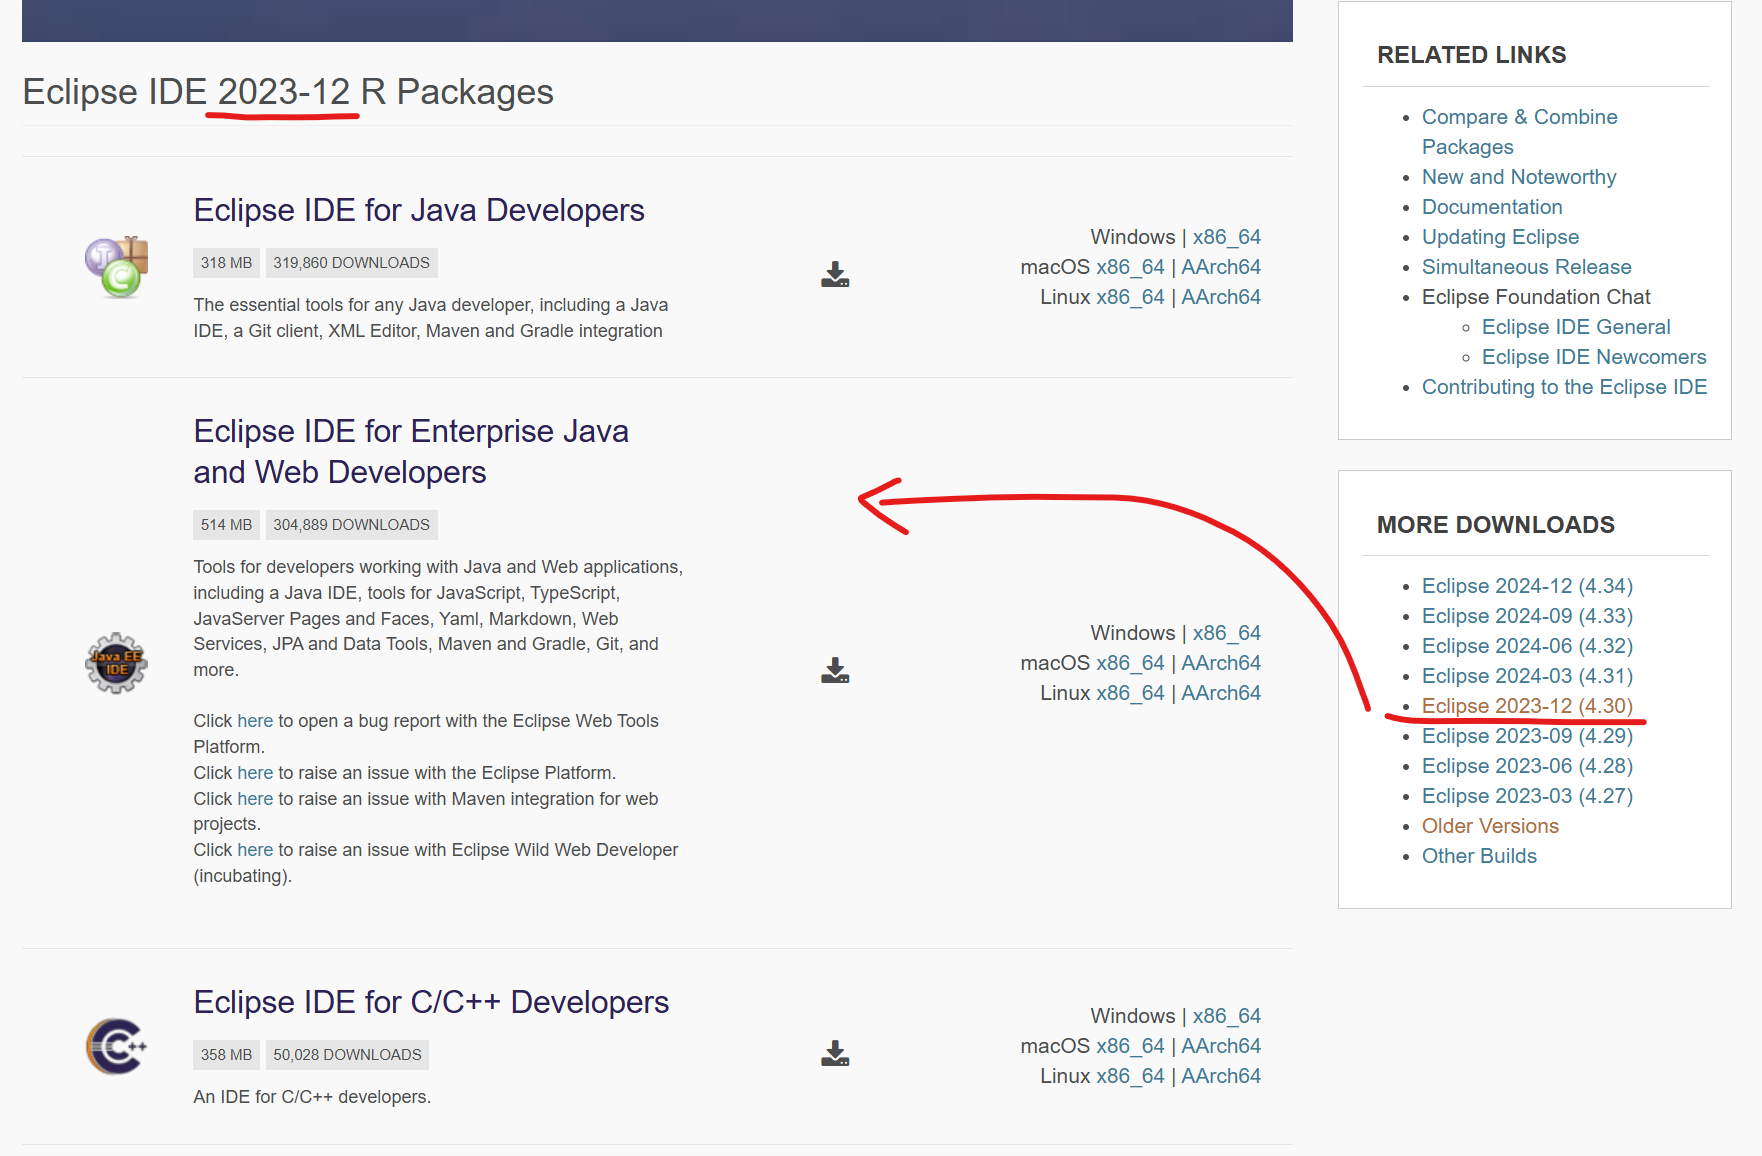Click the Java EE IDE gear logo
The image size is (1762, 1156).
(x=117, y=663)
